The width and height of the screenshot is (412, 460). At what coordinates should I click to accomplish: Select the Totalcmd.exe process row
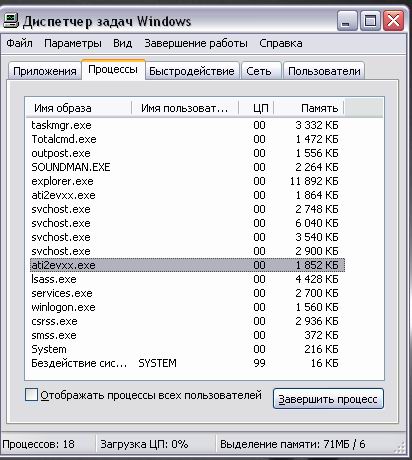[x=187, y=139]
